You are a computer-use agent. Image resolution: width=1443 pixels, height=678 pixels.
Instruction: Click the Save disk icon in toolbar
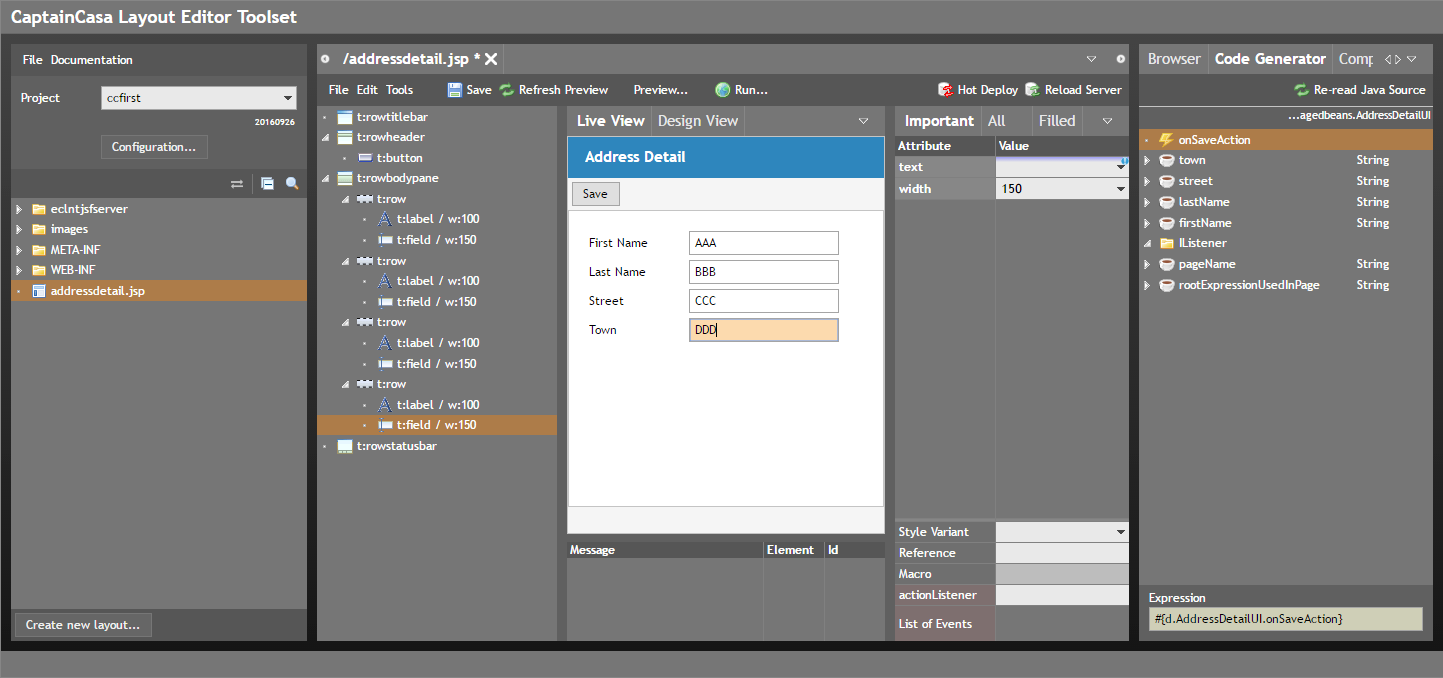[455, 90]
